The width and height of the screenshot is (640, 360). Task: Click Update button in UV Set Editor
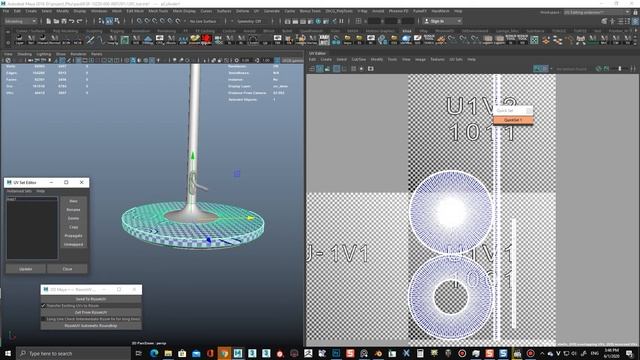coord(25,269)
